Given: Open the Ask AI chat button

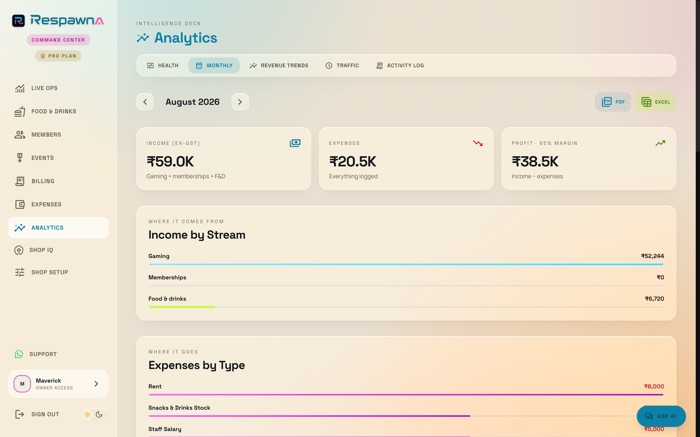Looking at the screenshot, I should point(661,416).
